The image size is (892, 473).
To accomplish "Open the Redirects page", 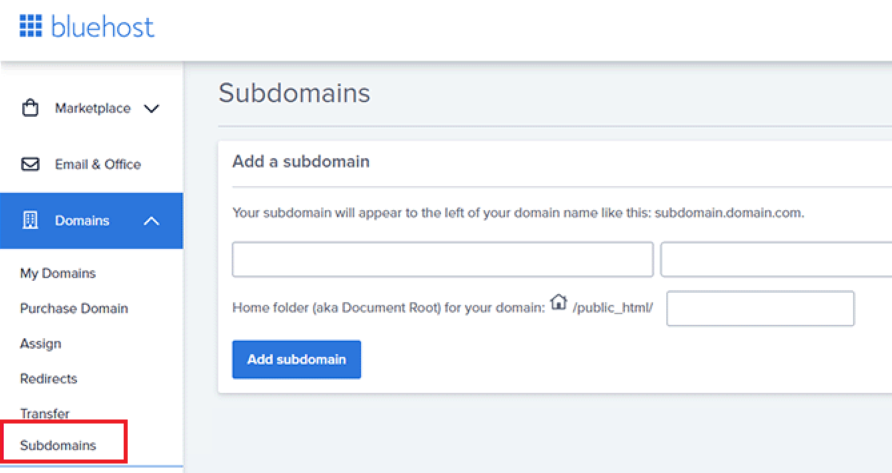I will (x=48, y=378).
